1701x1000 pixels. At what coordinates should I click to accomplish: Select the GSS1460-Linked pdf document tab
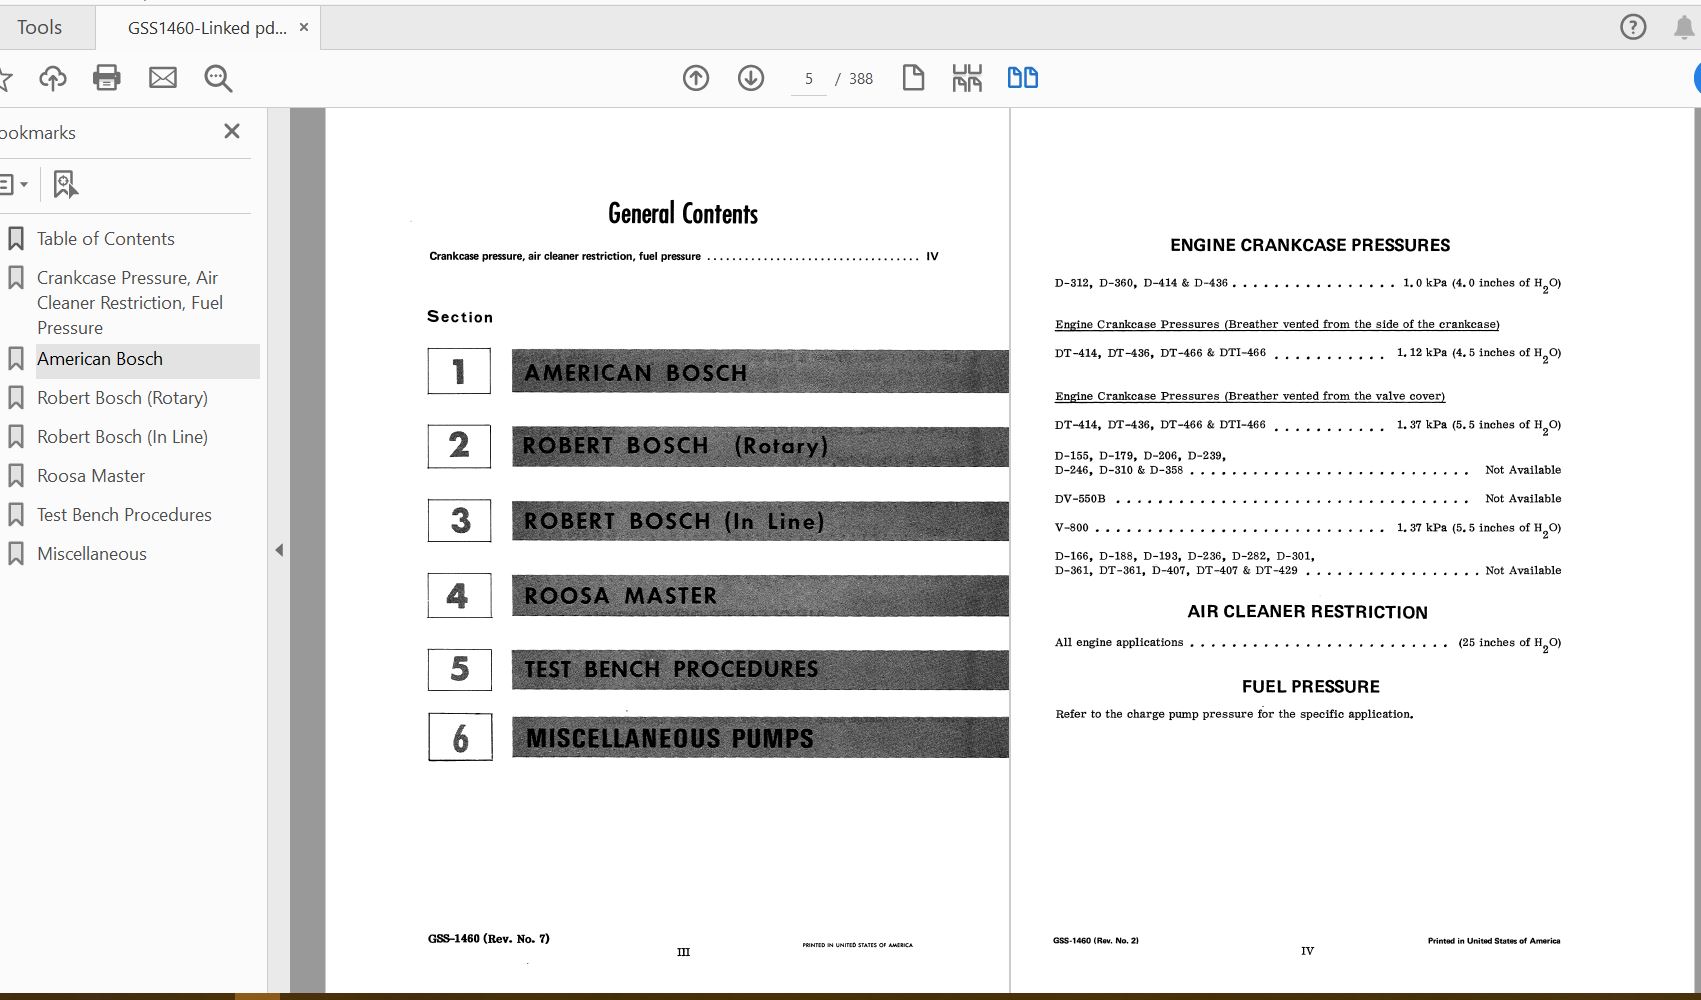206,28
